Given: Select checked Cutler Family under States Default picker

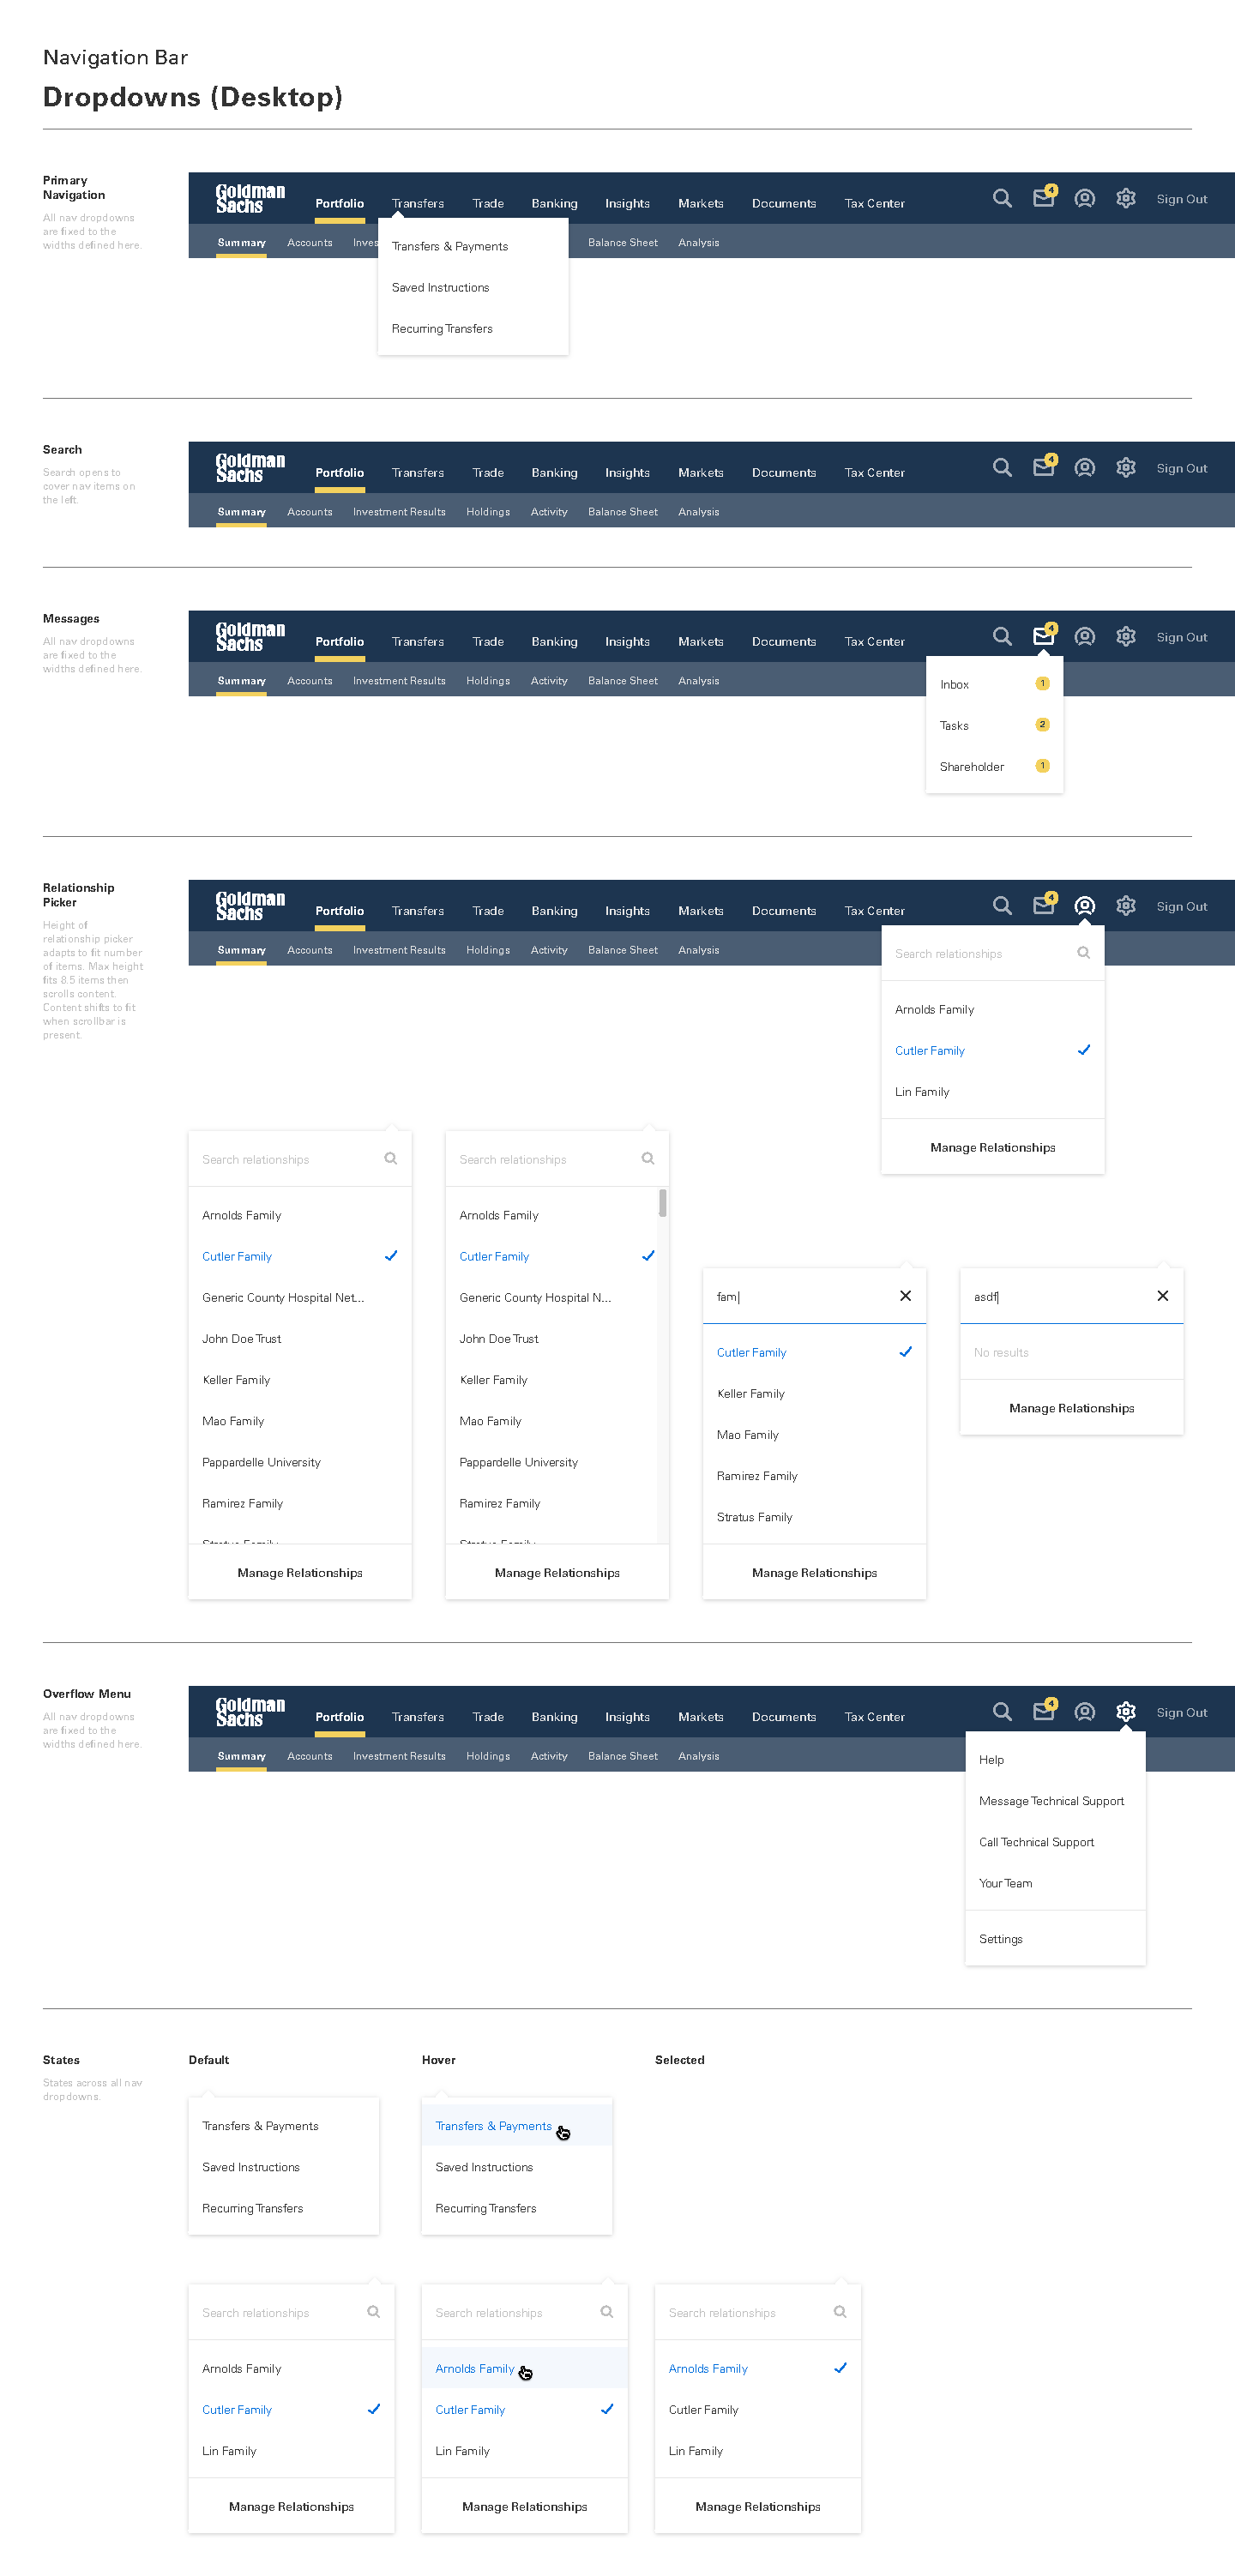Looking at the screenshot, I should [x=291, y=2409].
